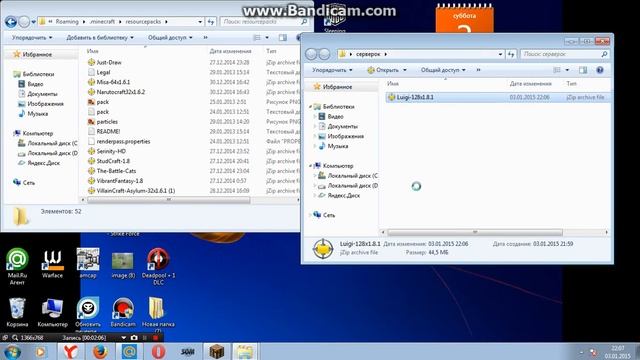Image resolution: width=640 pixels, height=360 pixels.
Task: Select the StudCraft-1.8 archive file
Action: (113, 161)
